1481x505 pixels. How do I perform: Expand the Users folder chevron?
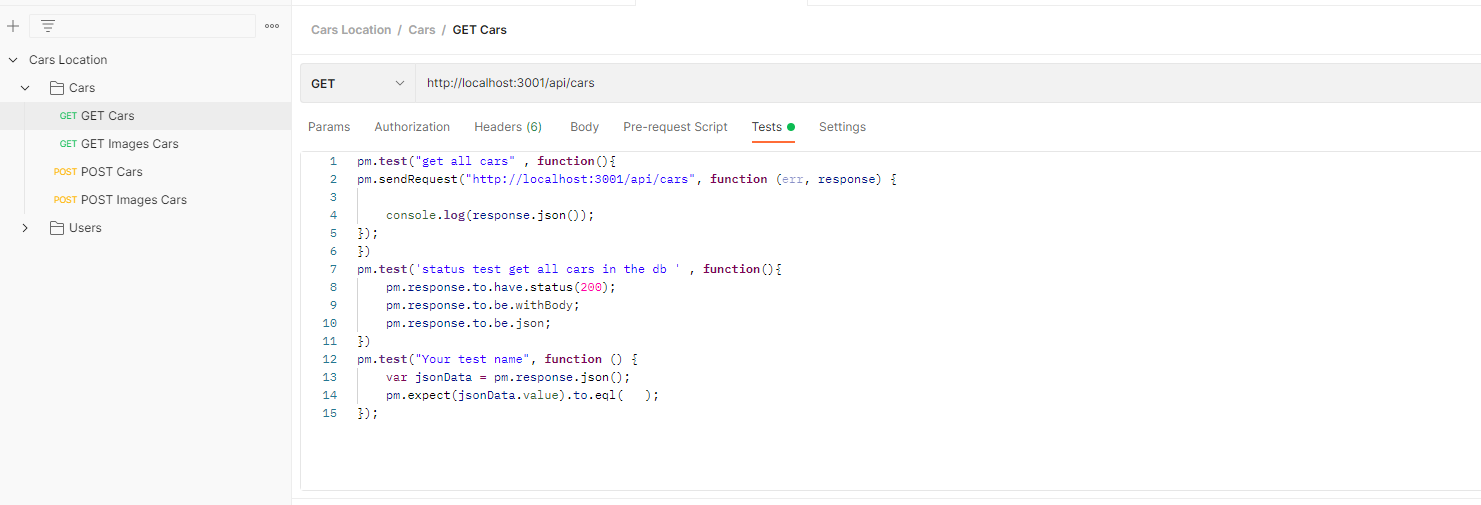tap(26, 228)
